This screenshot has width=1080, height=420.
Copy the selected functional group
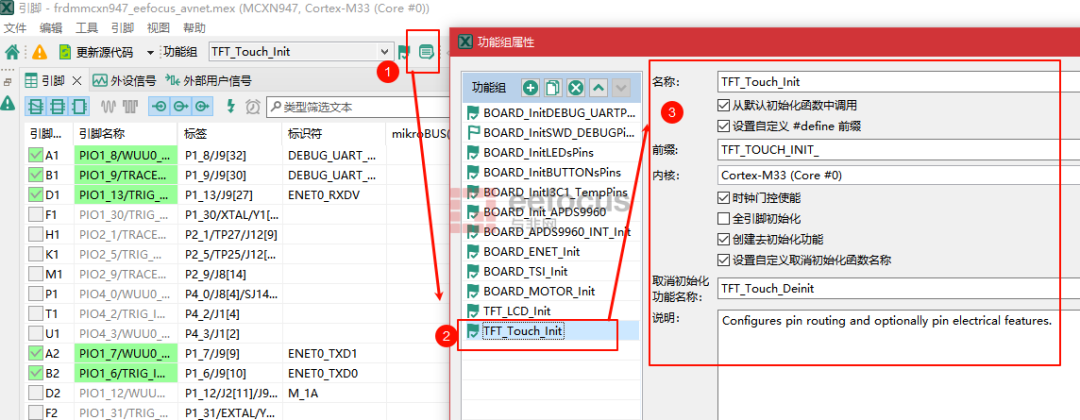(553, 87)
